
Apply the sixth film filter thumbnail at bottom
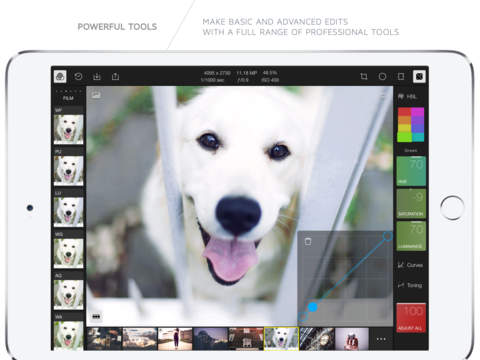pyautogui.click(x=68, y=335)
